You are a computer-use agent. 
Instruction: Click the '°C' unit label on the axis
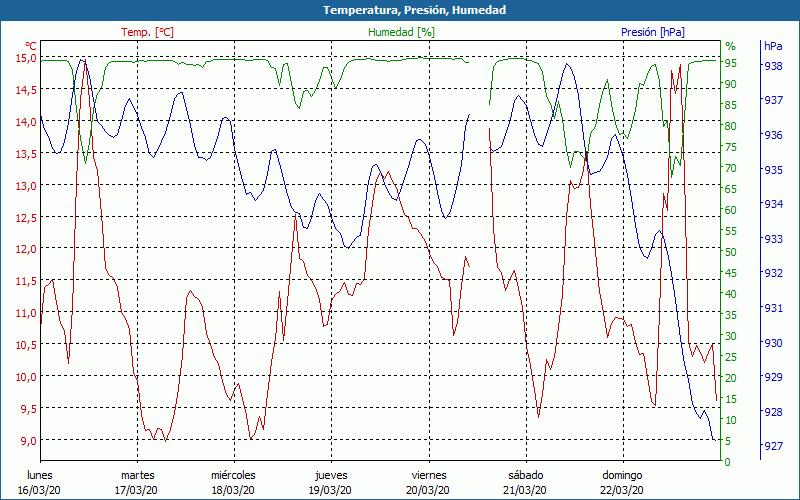[x=31, y=45]
